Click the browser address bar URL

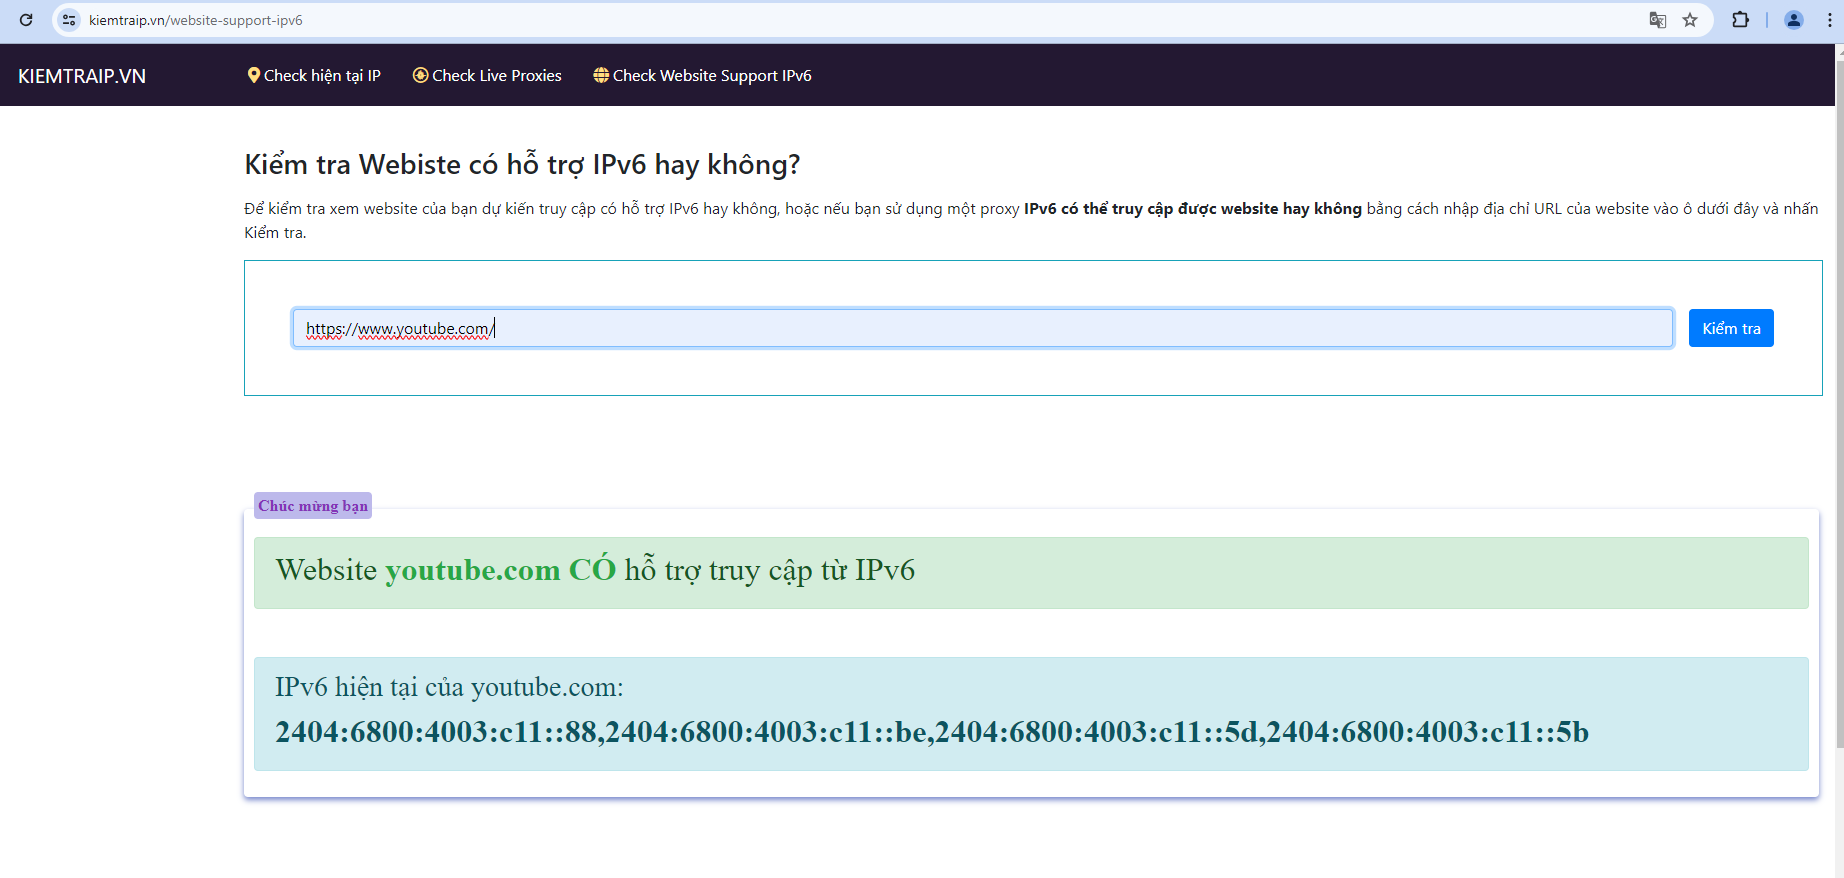point(196,20)
